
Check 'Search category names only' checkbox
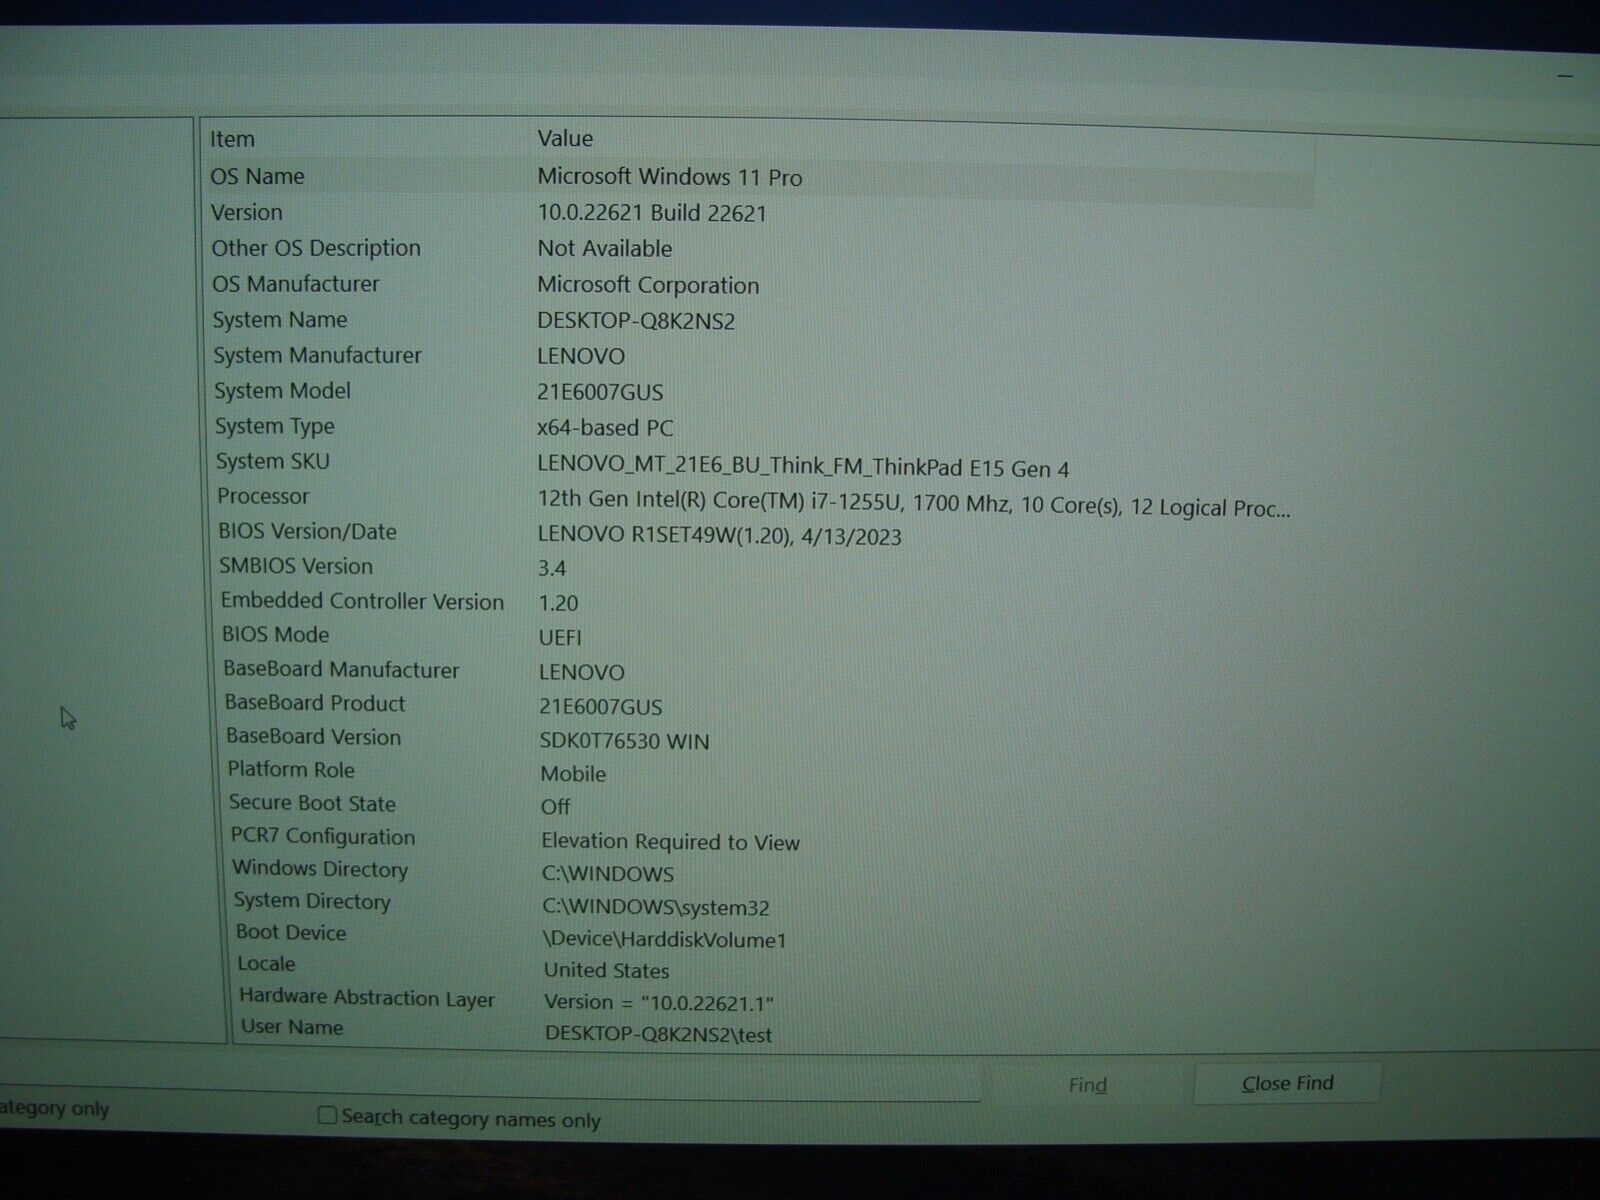coord(327,1115)
